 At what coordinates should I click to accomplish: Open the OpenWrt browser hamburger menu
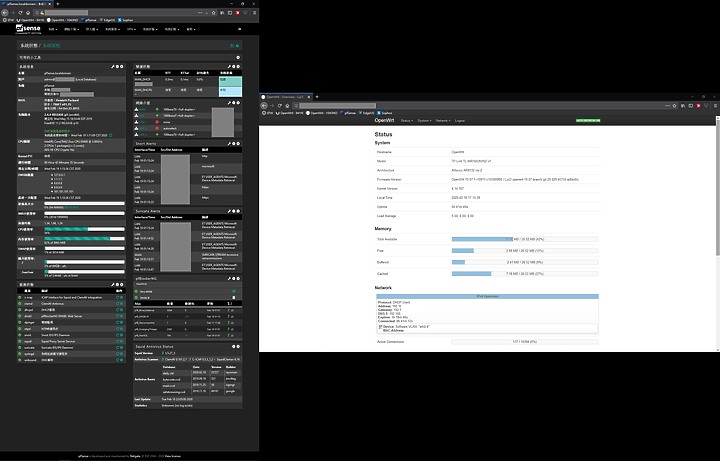715,106
